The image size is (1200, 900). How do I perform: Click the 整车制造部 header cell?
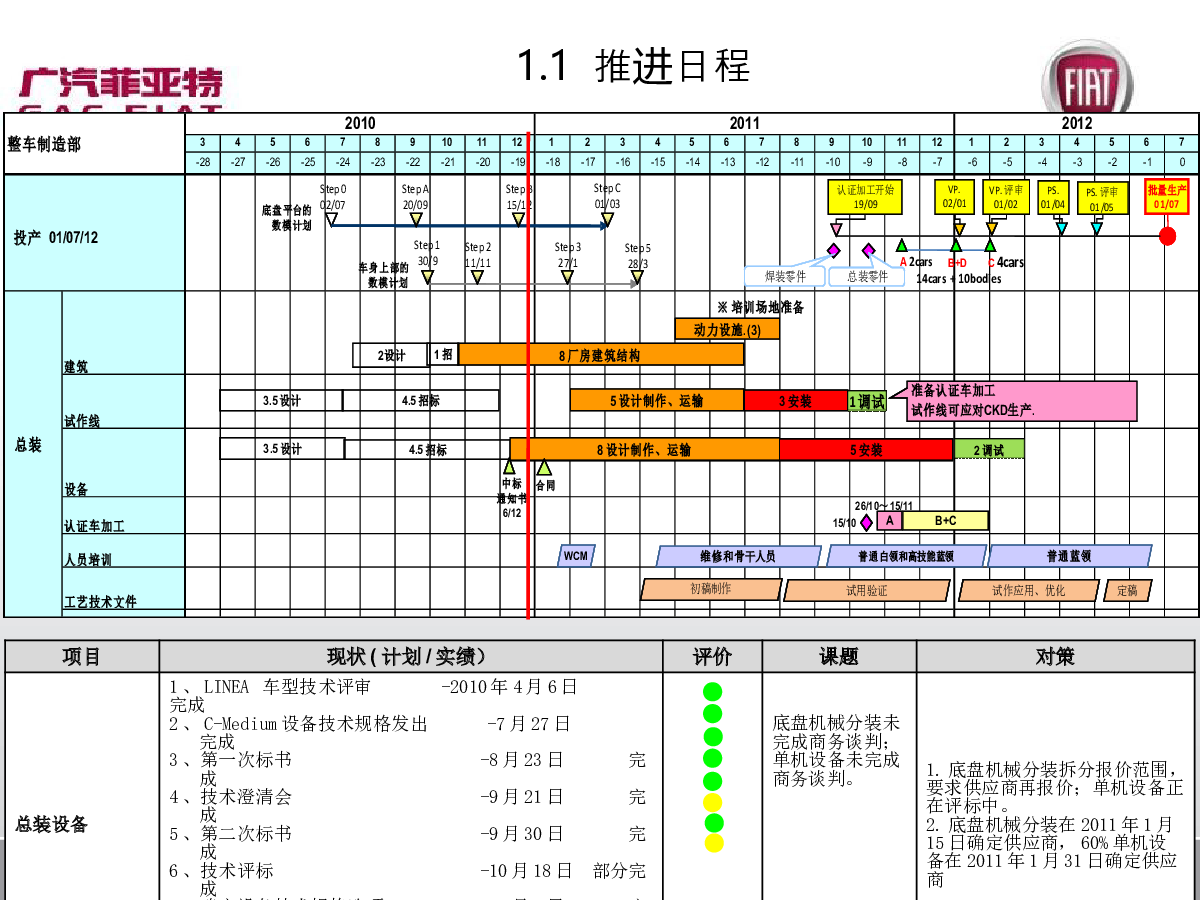point(95,144)
